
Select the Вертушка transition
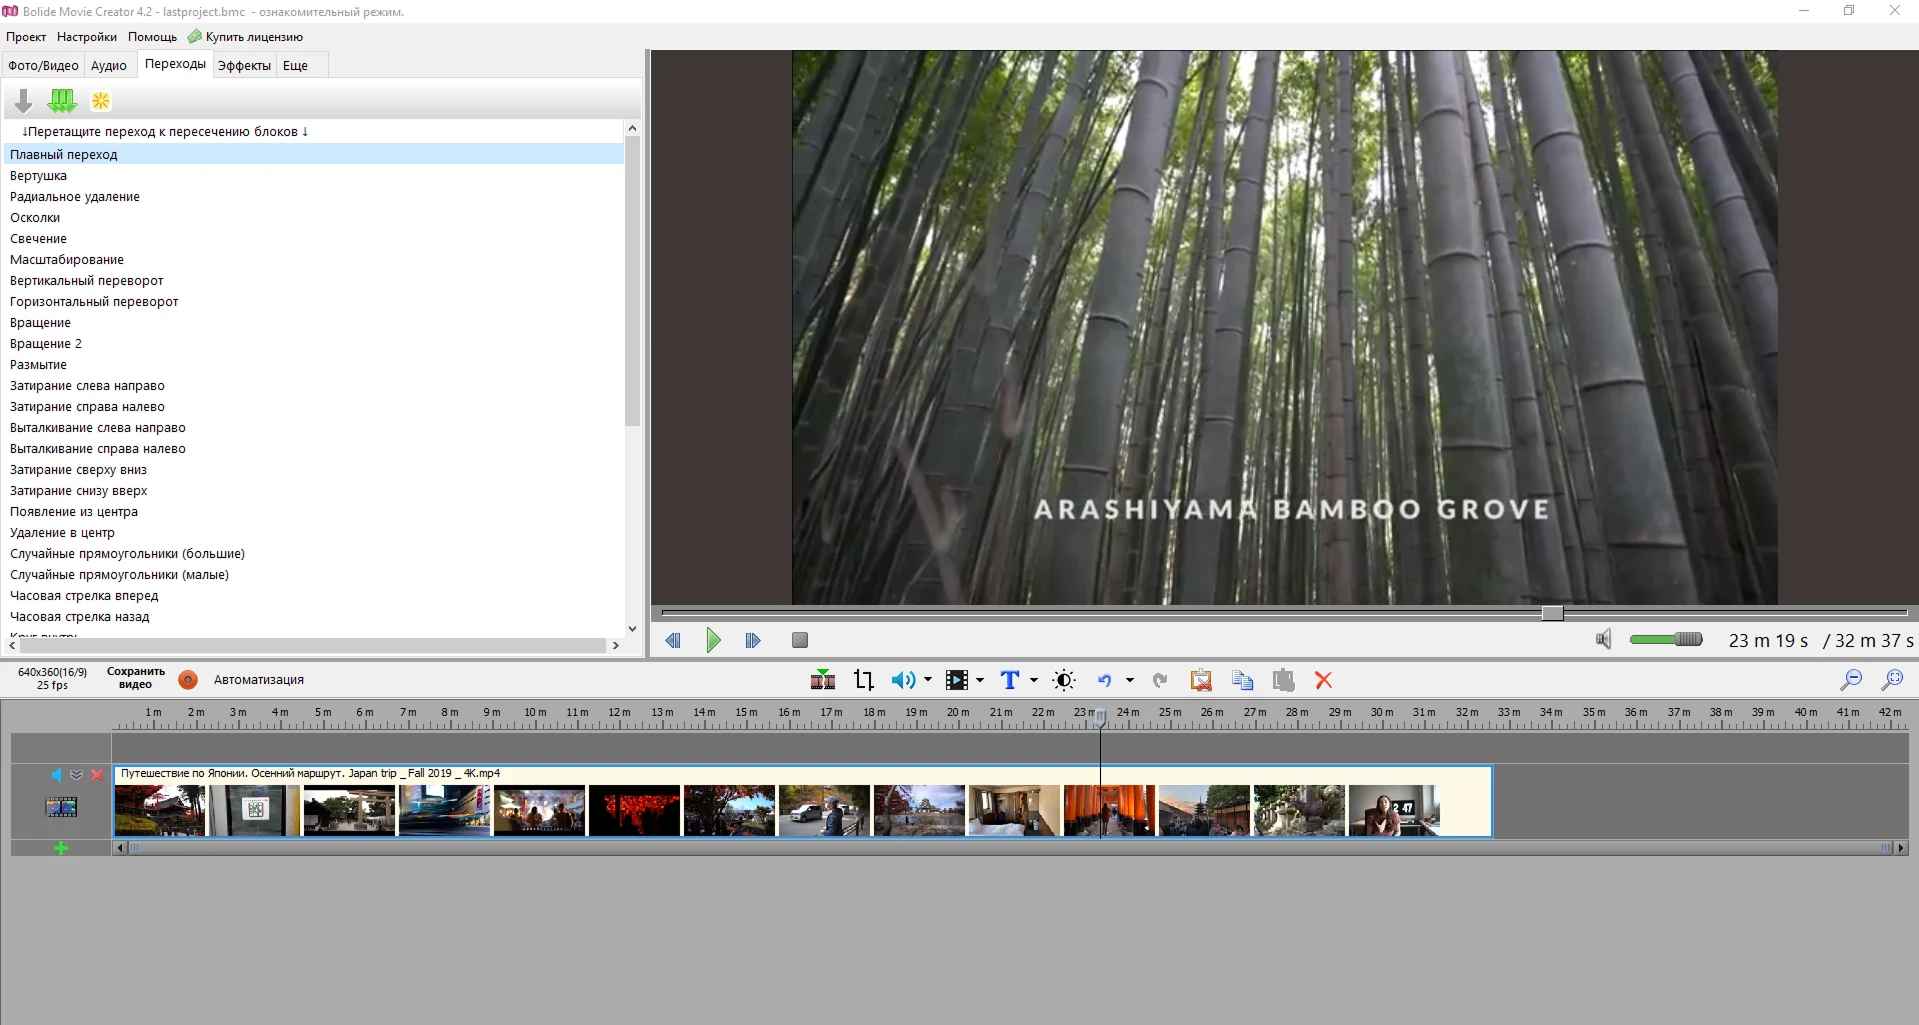coord(314,175)
